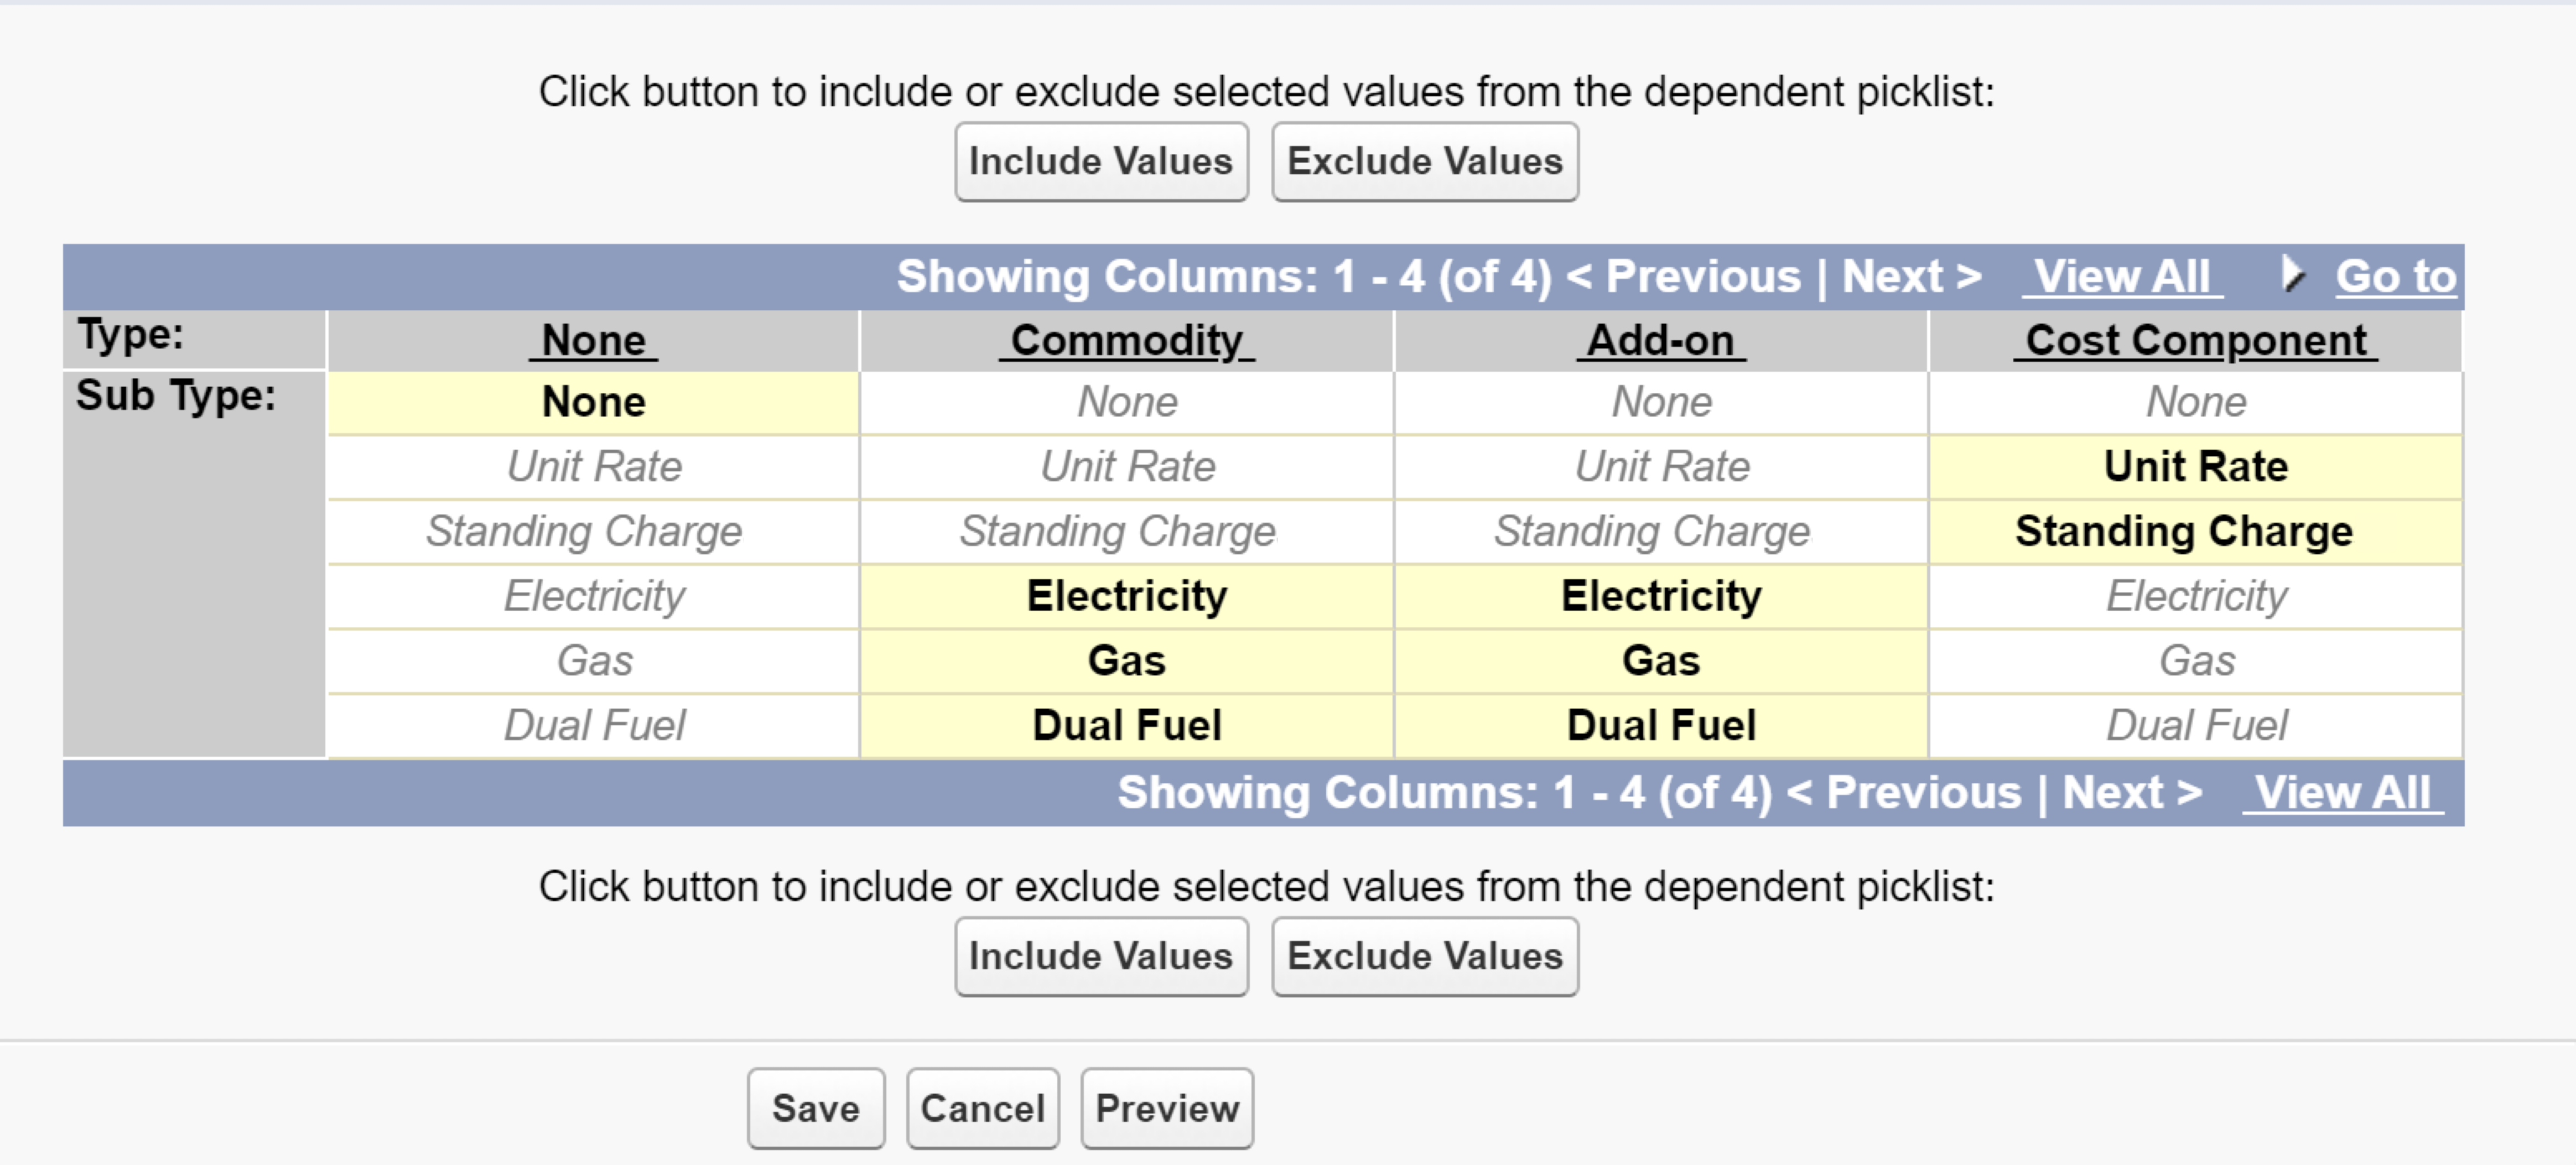2576x1165 pixels.
Task: Cancel the dependency edit
Action: tap(982, 1109)
